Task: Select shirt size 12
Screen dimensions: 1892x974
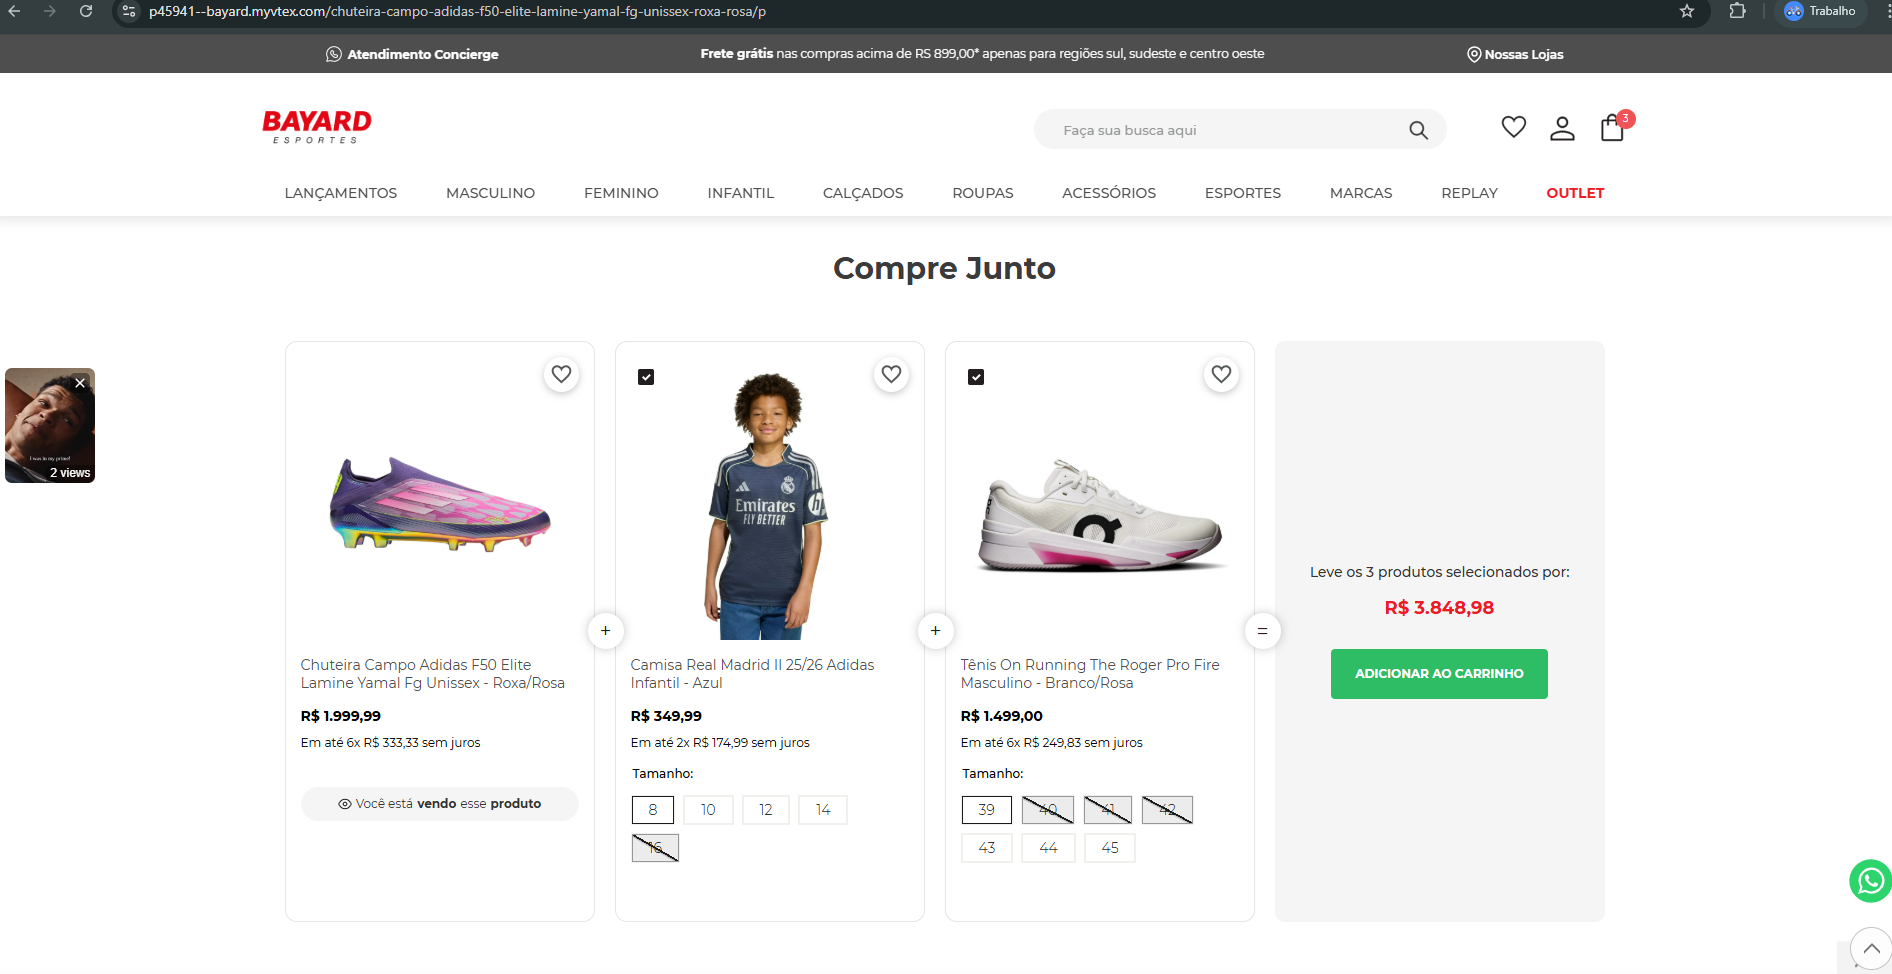Action: click(765, 810)
